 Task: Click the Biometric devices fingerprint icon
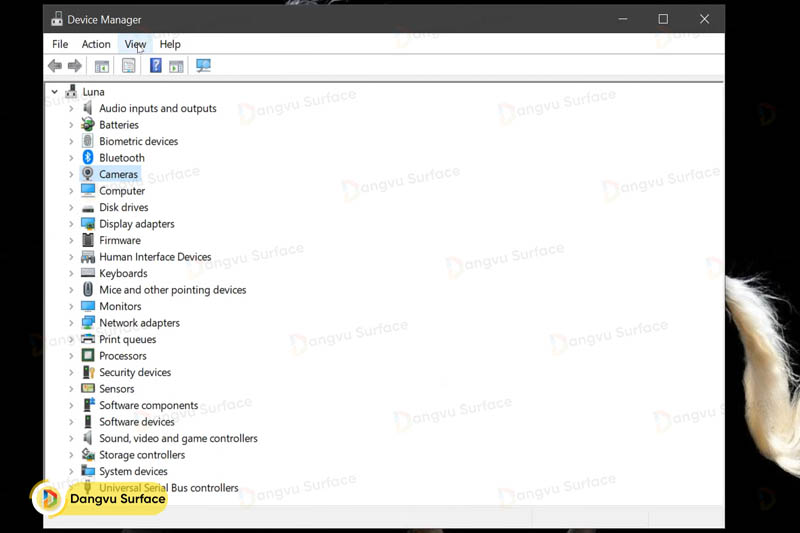(88, 141)
